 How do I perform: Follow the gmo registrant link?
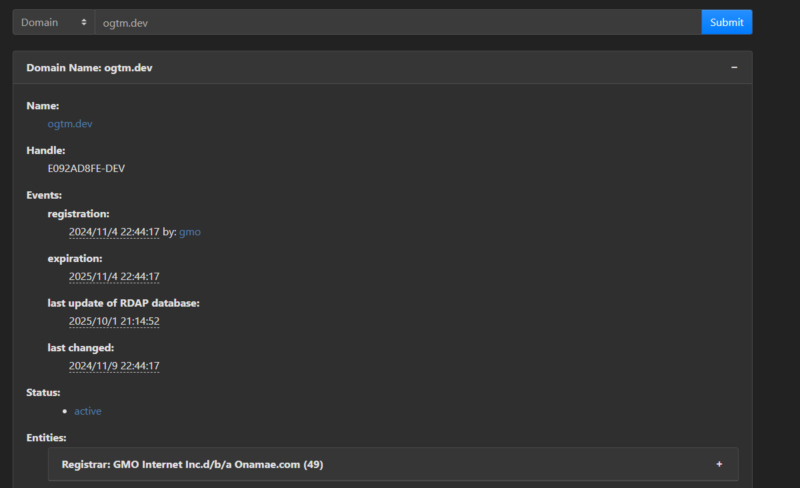[x=190, y=232]
